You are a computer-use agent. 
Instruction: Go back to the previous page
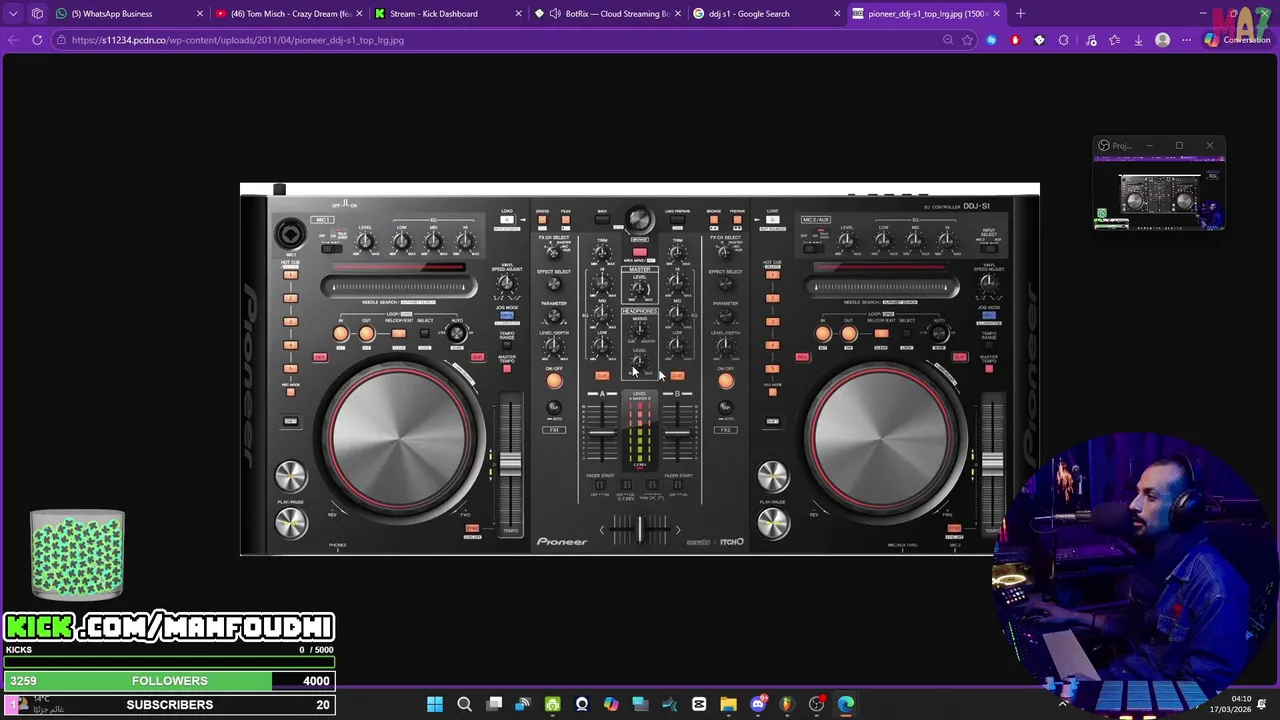coord(13,40)
